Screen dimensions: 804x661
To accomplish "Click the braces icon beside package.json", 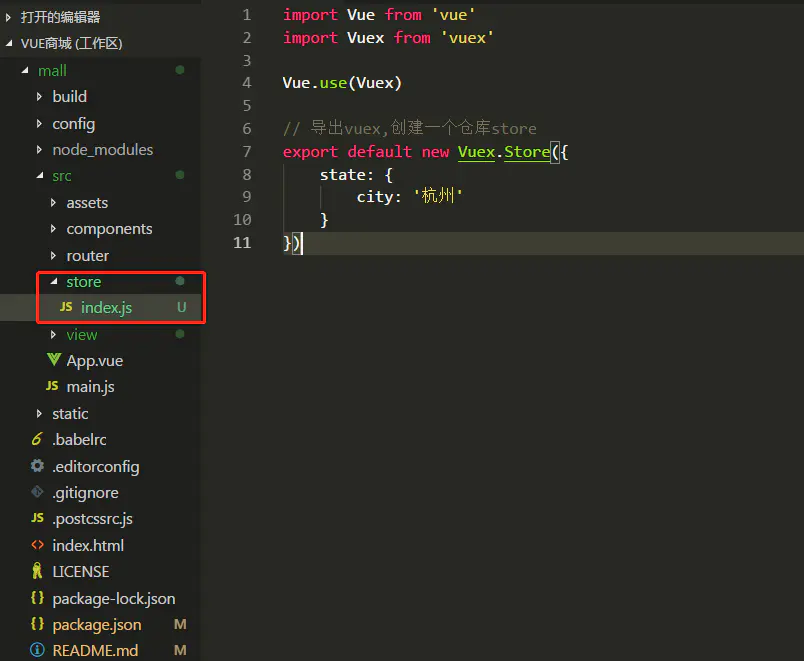I will click(x=37, y=624).
